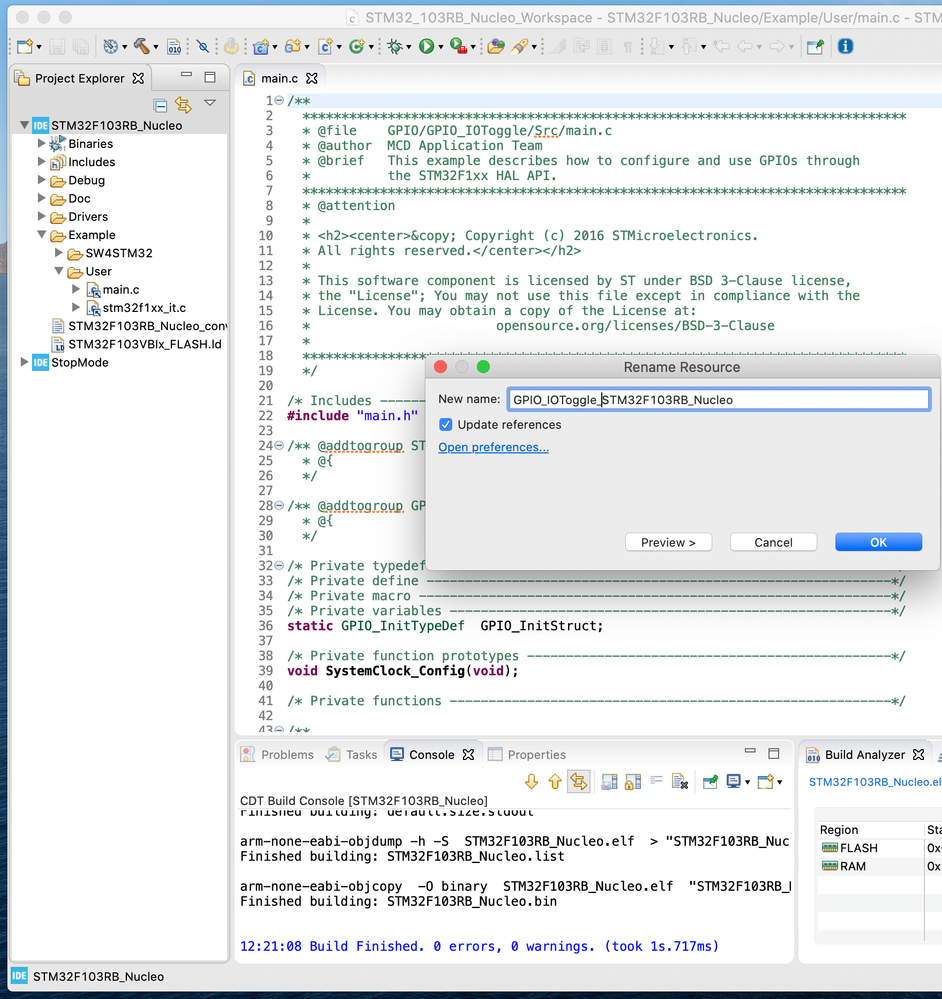Click the new C project box icon

click(x=260, y=47)
